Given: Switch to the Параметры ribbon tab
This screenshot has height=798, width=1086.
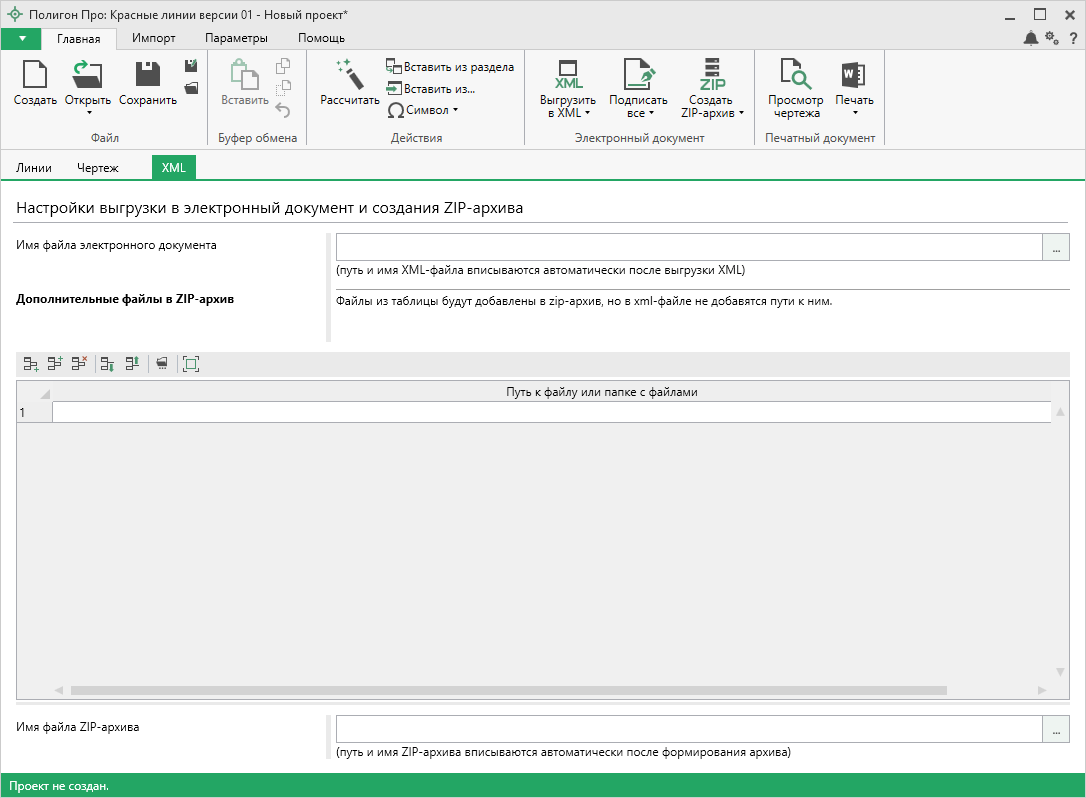Looking at the screenshot, I should point(236,38).
